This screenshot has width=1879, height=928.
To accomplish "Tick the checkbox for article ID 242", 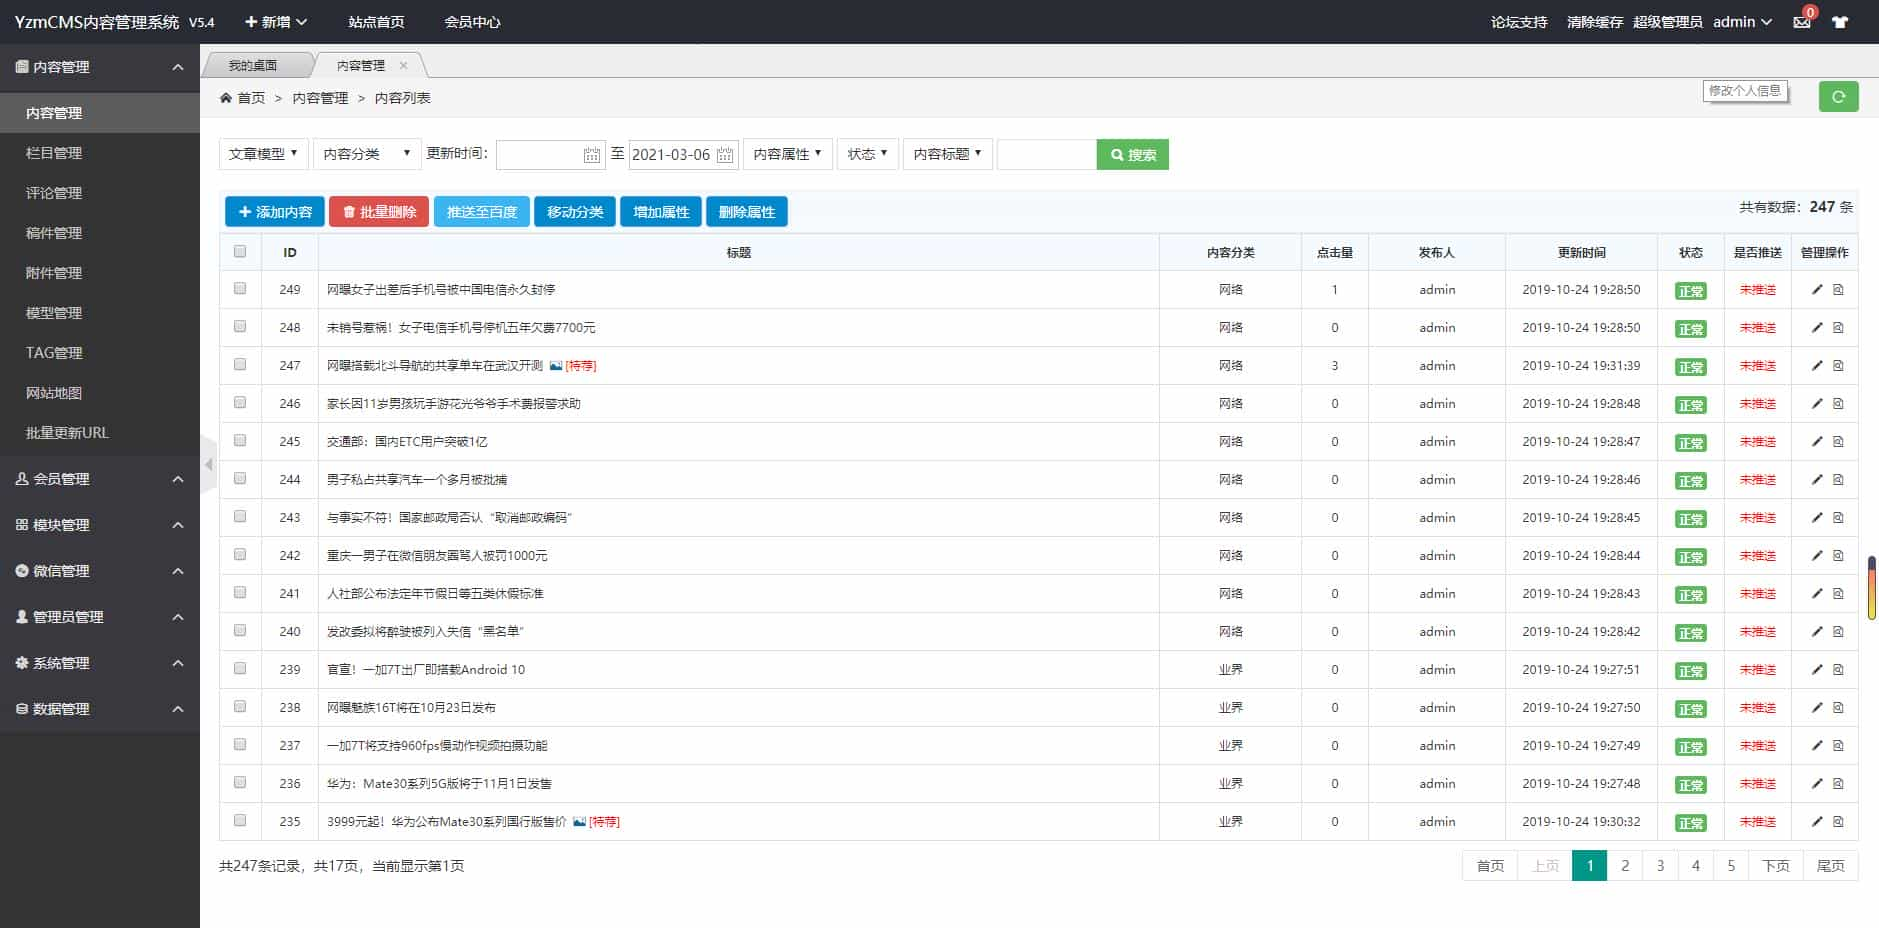I will click(x=240, y=554).
